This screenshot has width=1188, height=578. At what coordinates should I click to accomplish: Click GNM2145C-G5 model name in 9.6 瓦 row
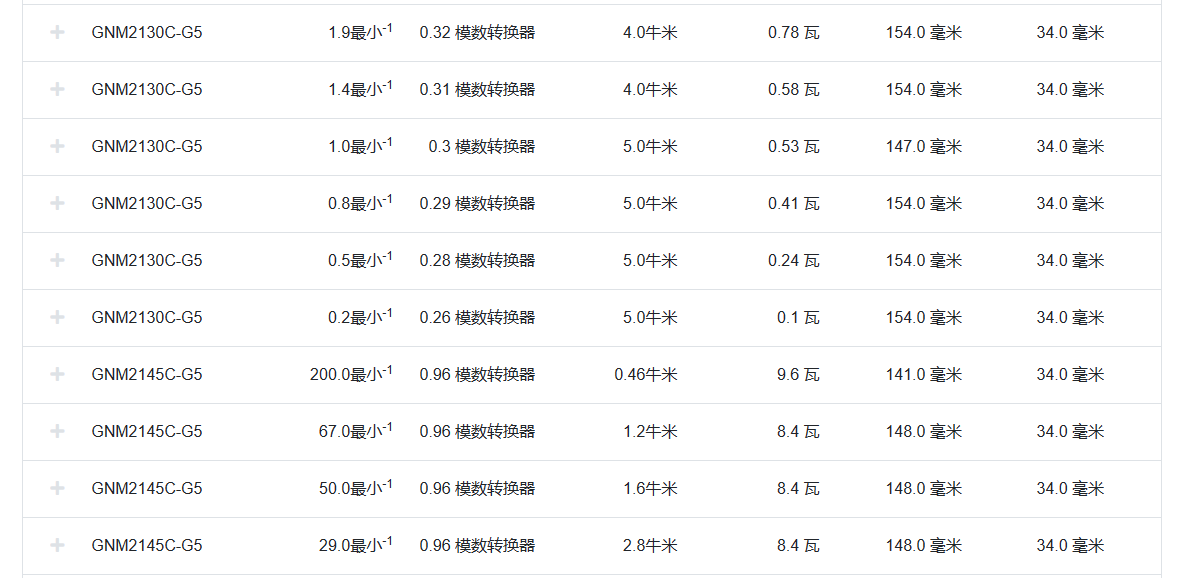pos(146,374)
